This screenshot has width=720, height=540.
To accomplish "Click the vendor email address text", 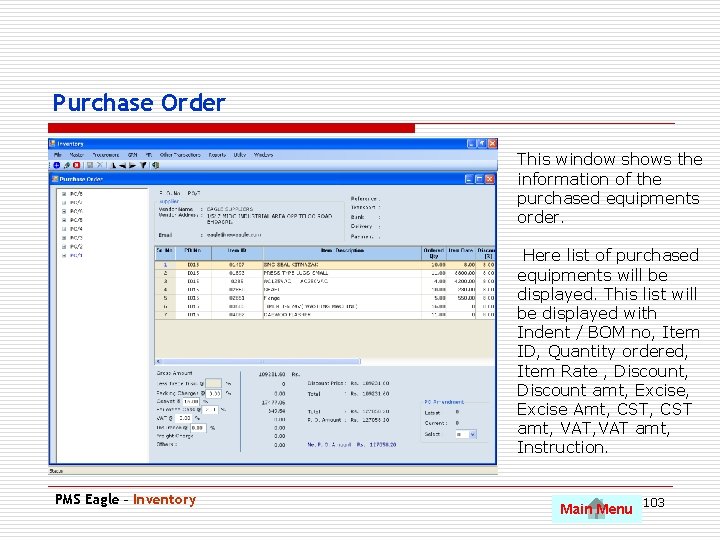I will pos(234,235).
